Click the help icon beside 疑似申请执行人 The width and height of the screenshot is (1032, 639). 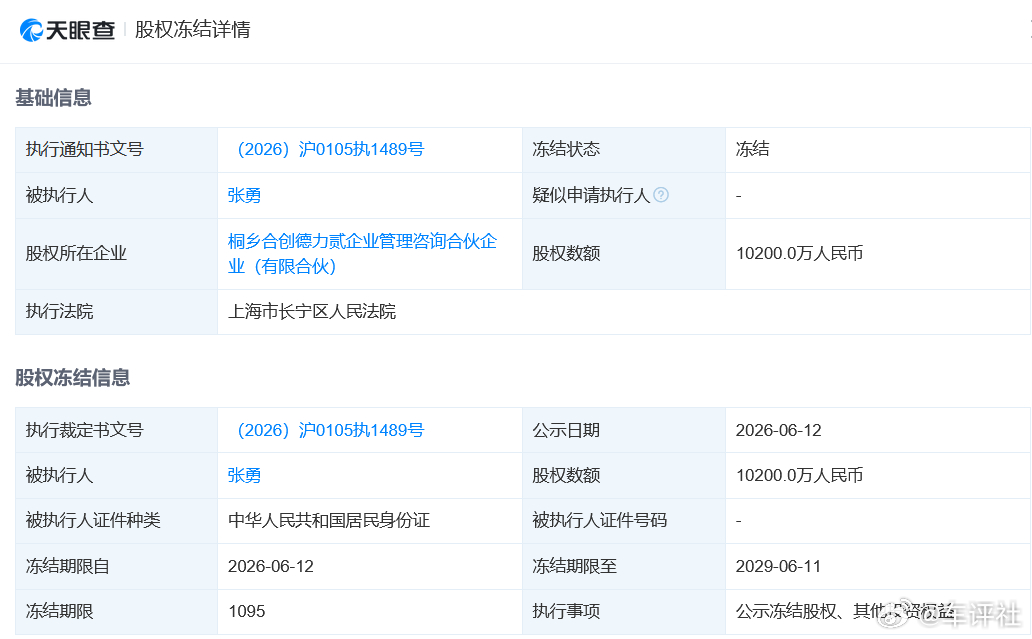click(x=661, y=195)
